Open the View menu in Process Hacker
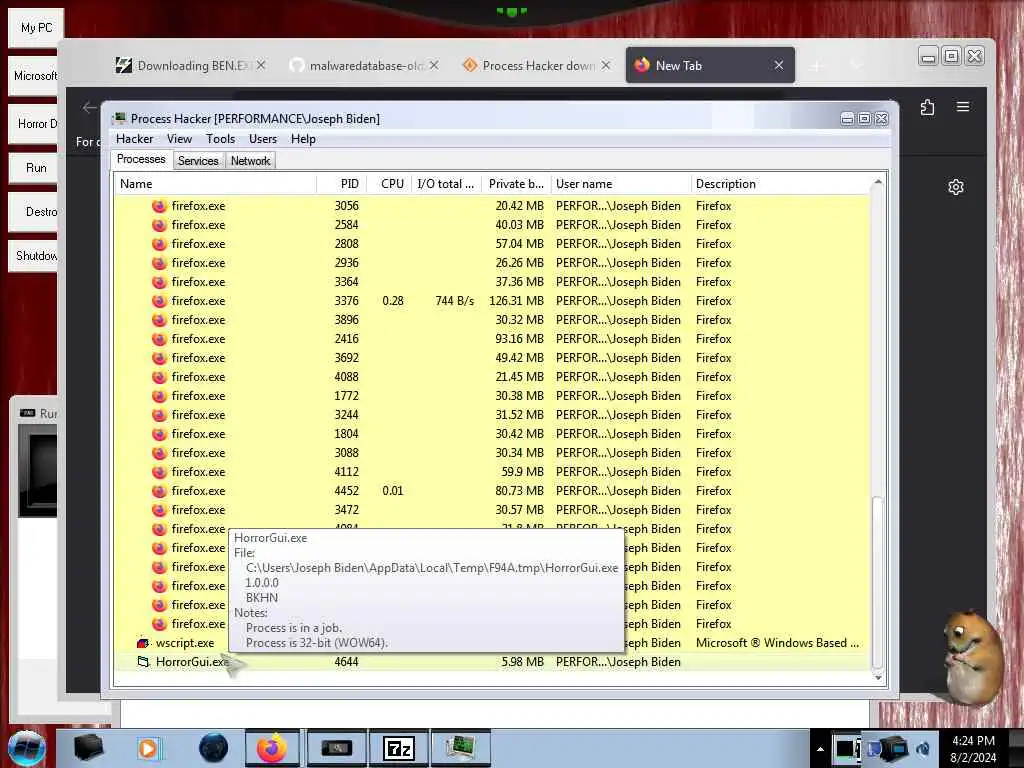This screenshot has width=1024, height=768. tap(179, 138)
